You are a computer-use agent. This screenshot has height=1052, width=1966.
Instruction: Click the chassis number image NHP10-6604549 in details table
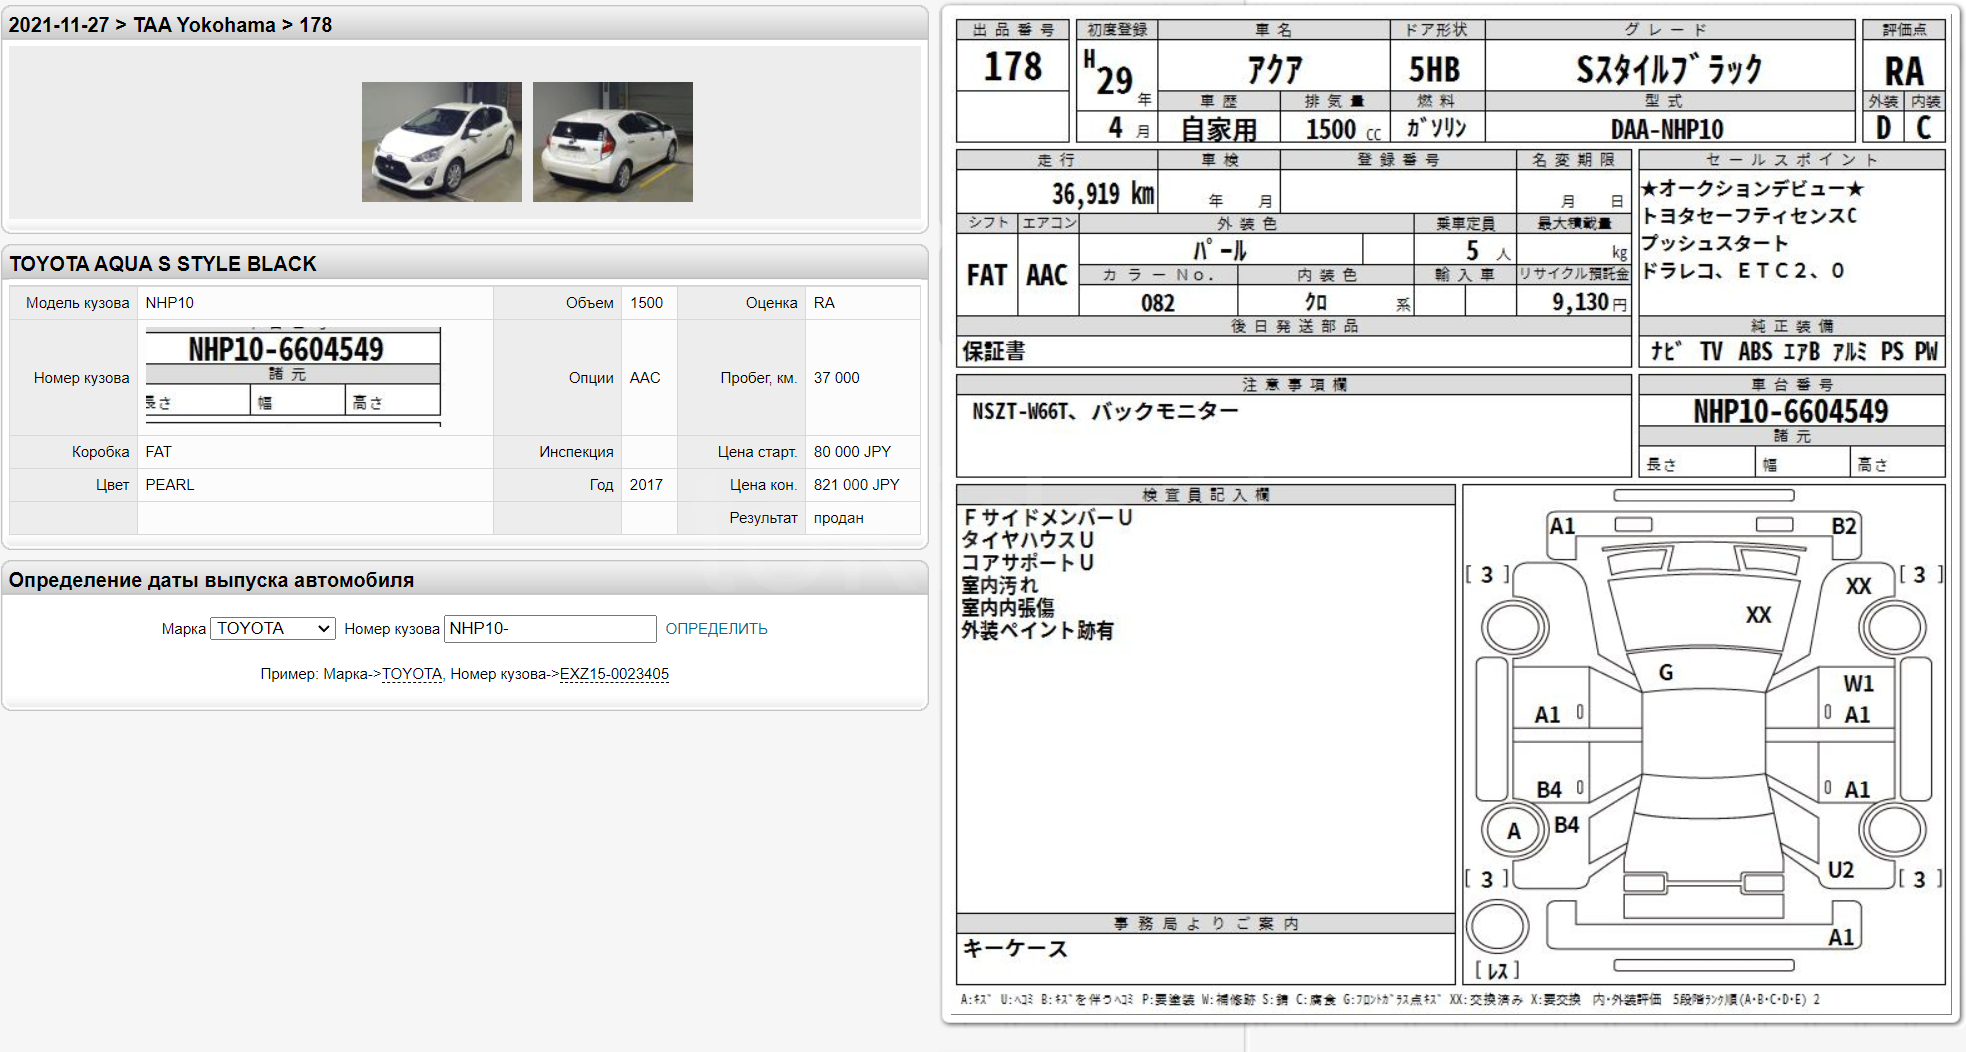pos(293,377)
